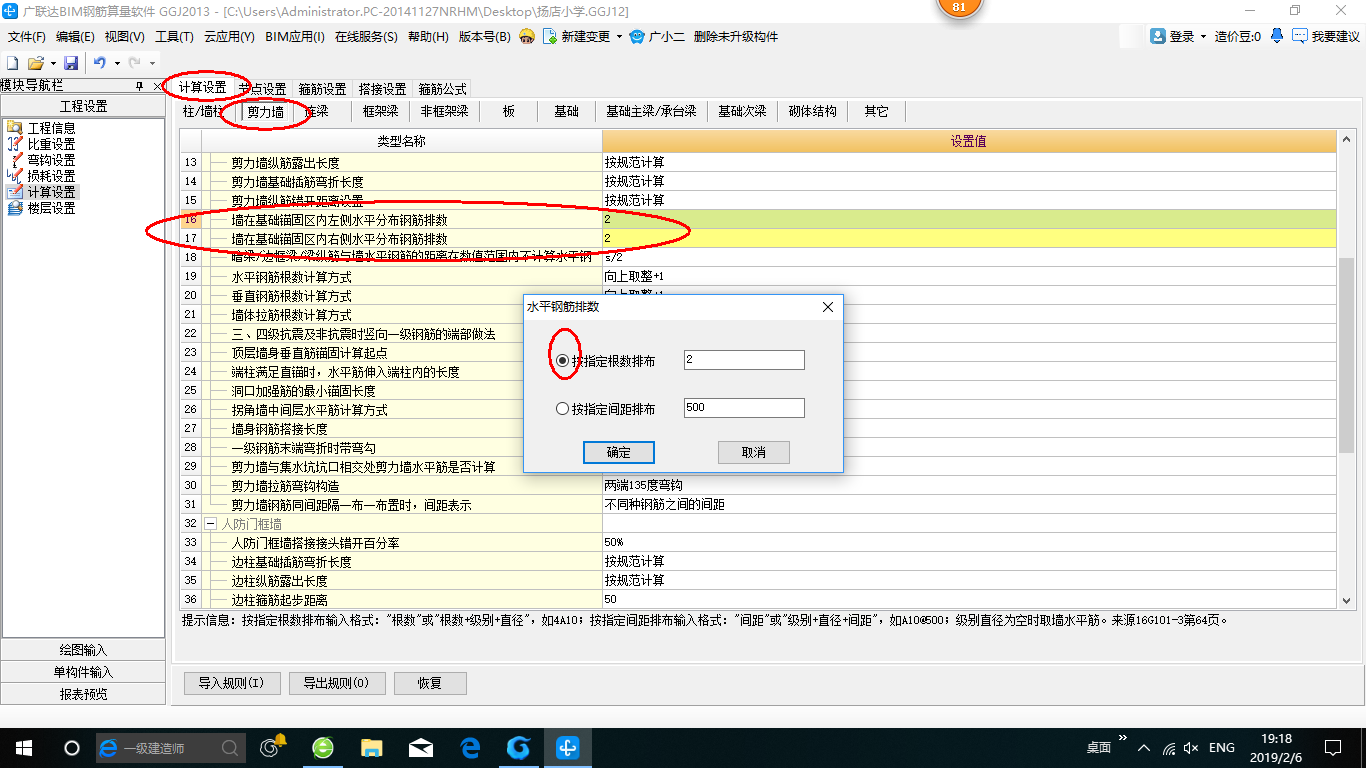This screenshot has height=768, width=1366.
Task: Click 删除未升级构件 in the menu bar
Action: 736,37
